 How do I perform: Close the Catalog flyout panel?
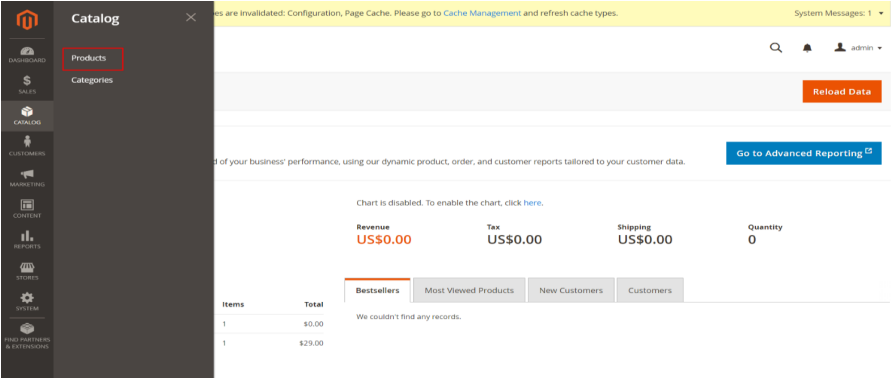tap(191, 18)
